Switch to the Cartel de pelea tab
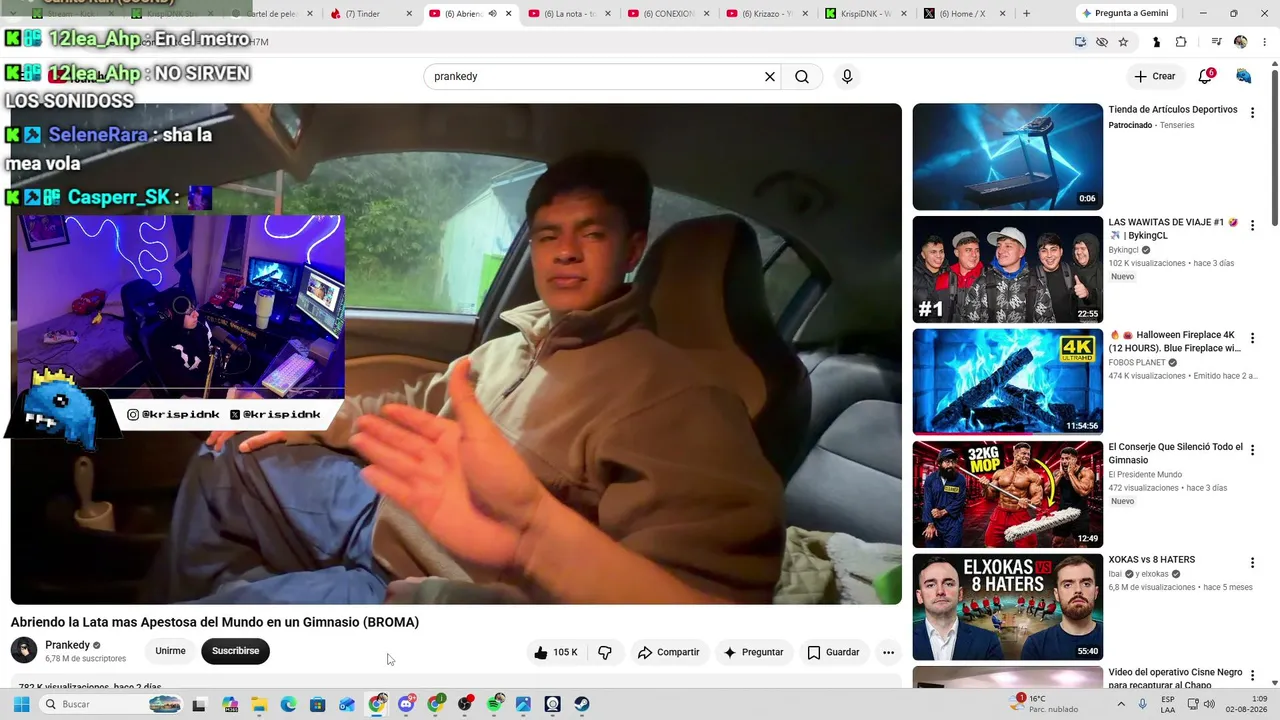1280x720 pixels. click(271, 14)
